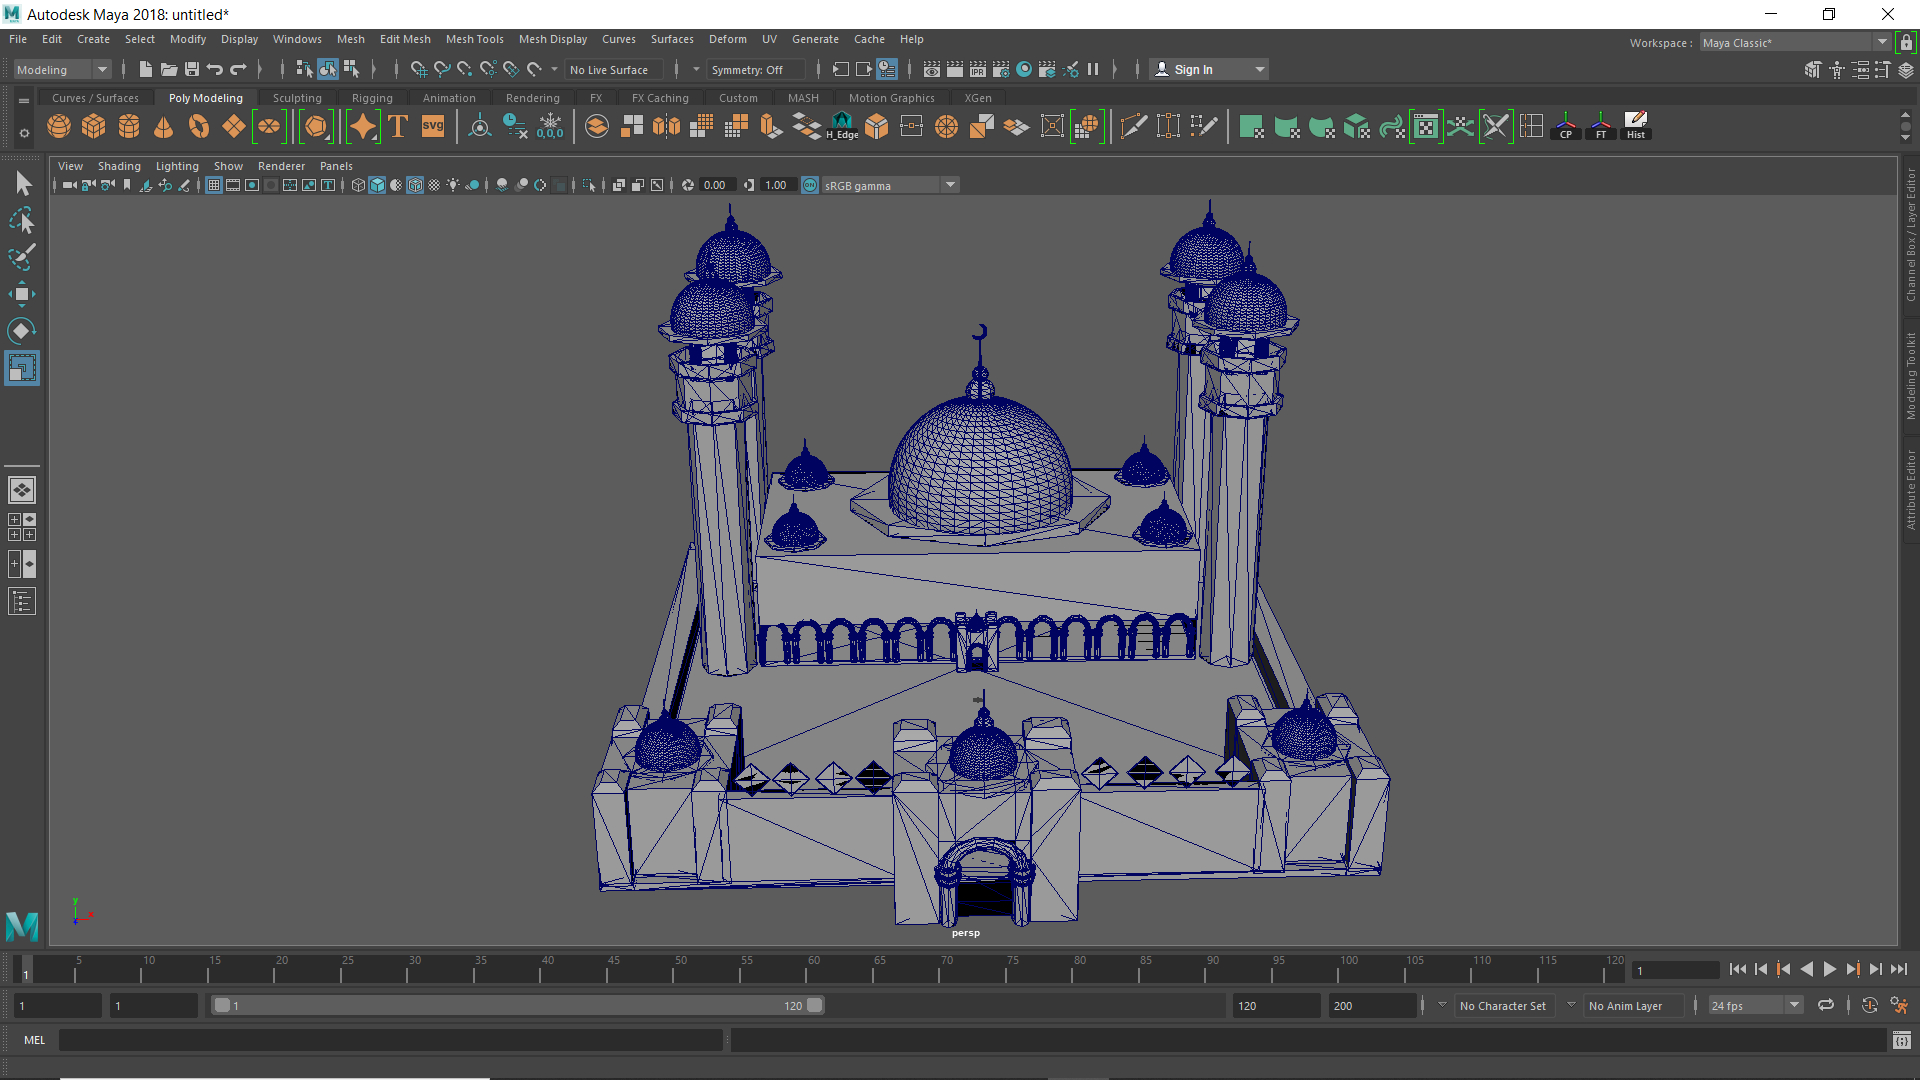This screenshot has height=1080, width=1920.
Task: Create a polygon cube
Action: 94,126
